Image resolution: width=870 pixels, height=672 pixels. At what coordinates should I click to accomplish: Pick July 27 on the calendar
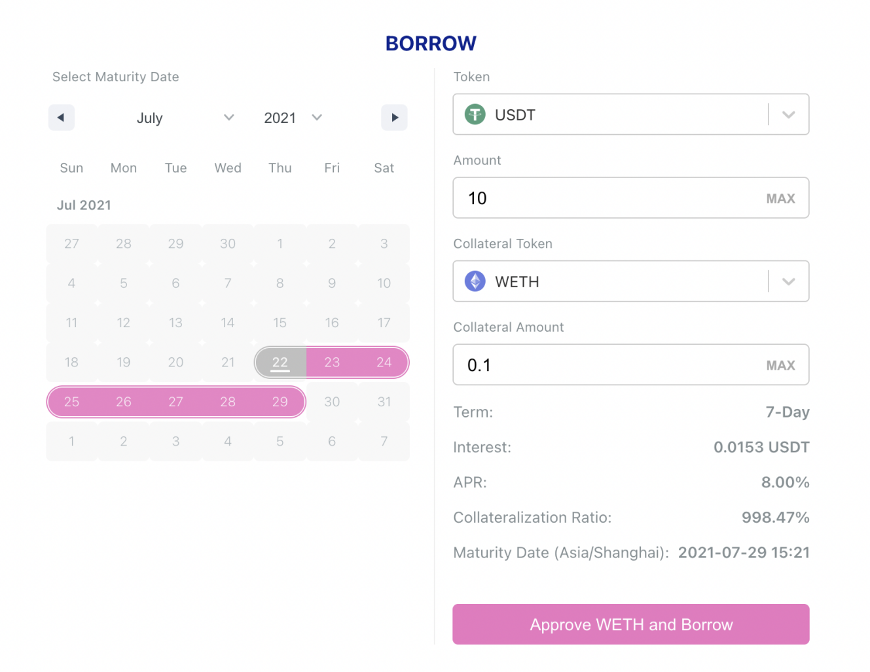176,402
